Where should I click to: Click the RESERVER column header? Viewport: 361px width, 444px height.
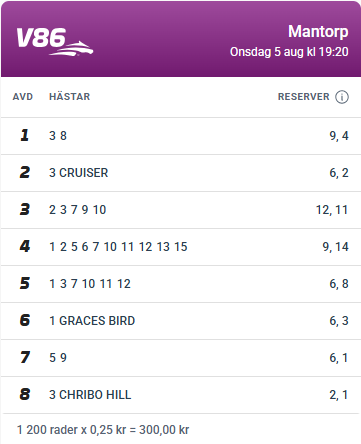[304, 97]
